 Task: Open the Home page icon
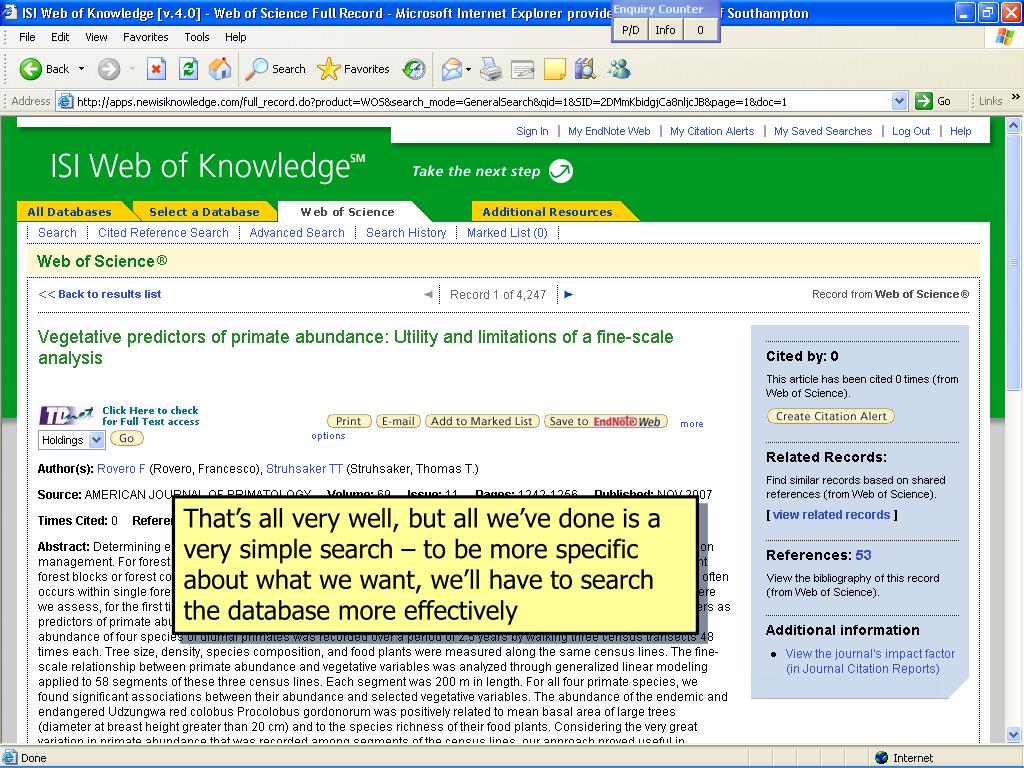tap(220, 69)
